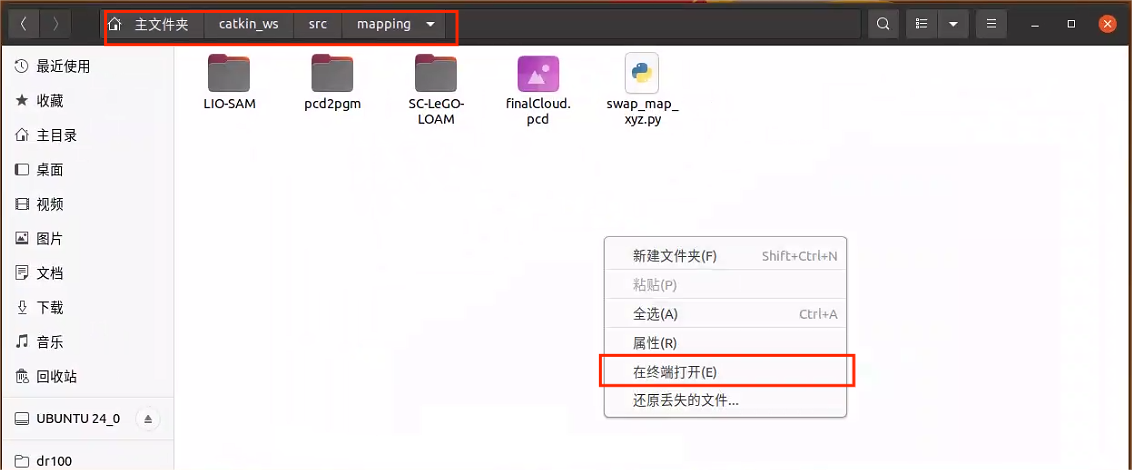Open the dr100 sidebar folder

pyautogui.click(x=87, y=461)
